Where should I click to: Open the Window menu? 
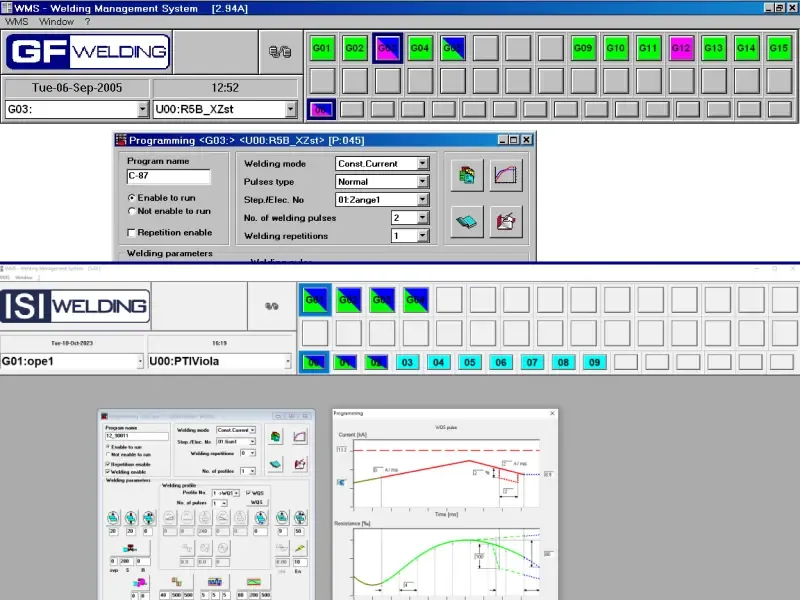56,21
